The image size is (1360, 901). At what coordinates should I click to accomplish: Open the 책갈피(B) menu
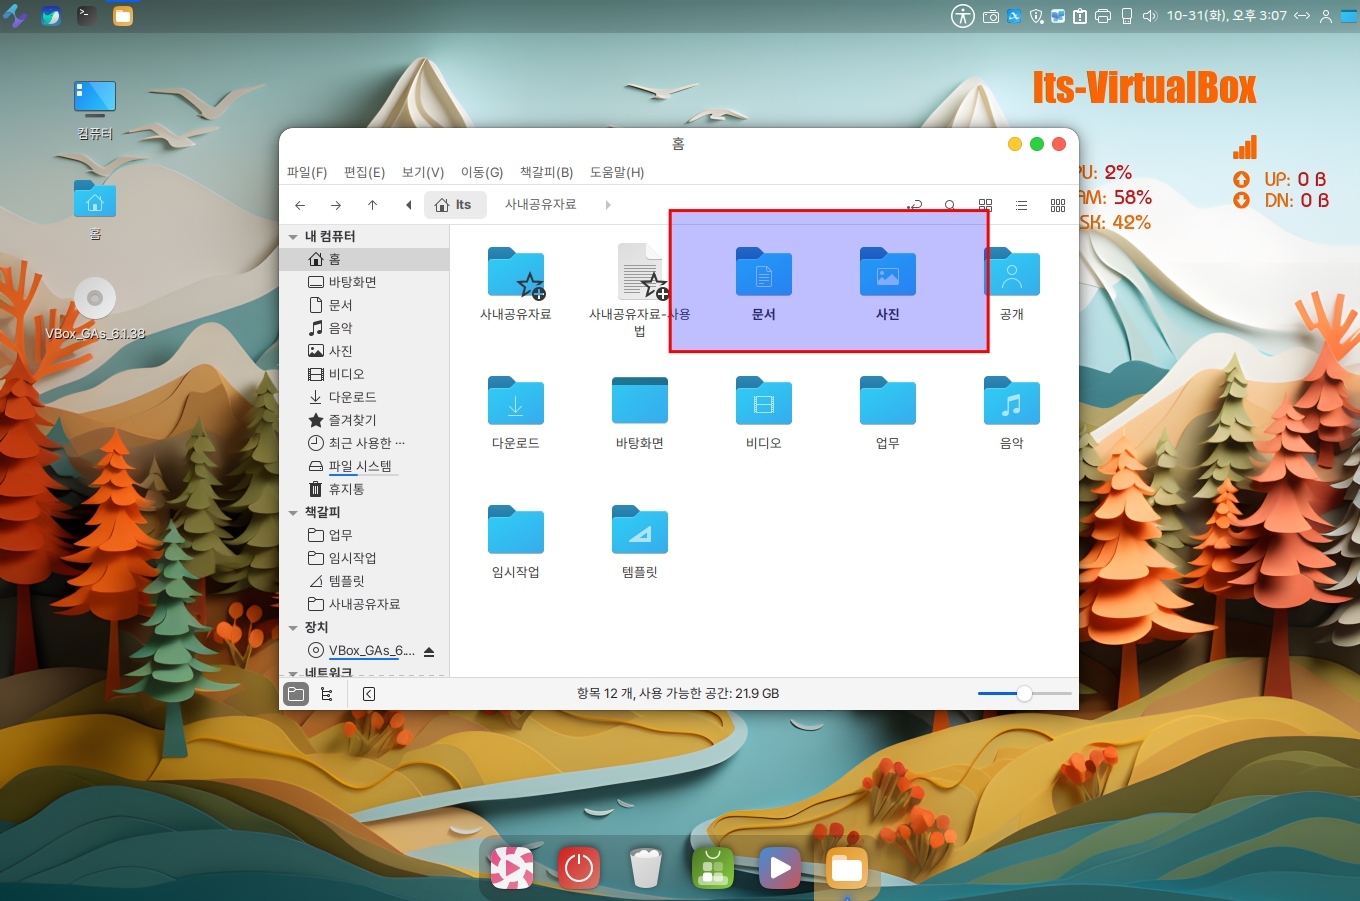[546, 172]
